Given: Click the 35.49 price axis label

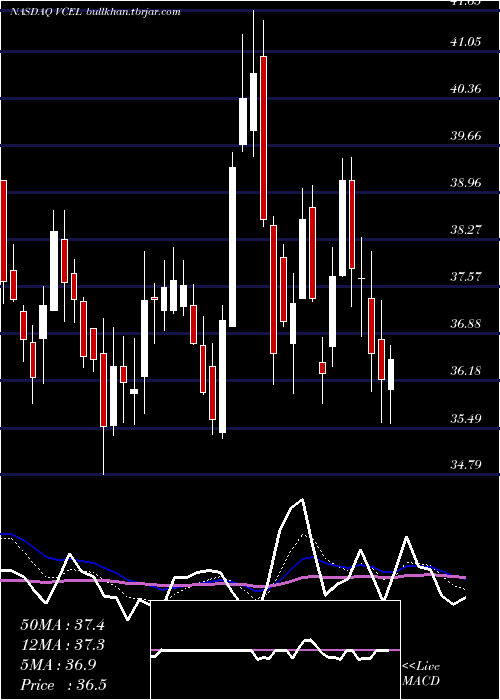Looking at the screenshot, I should click(x=466, y=418).
